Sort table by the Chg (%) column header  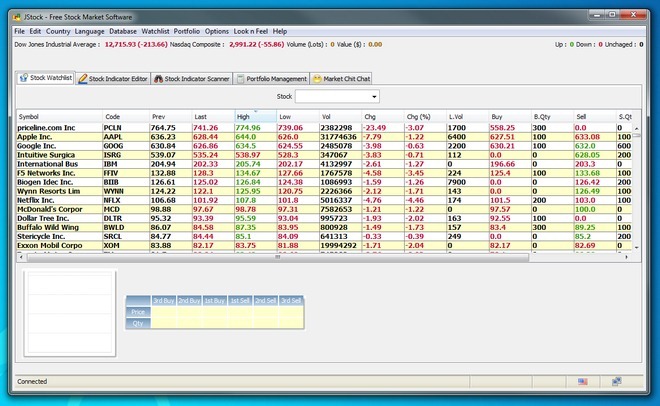(425, 117)
